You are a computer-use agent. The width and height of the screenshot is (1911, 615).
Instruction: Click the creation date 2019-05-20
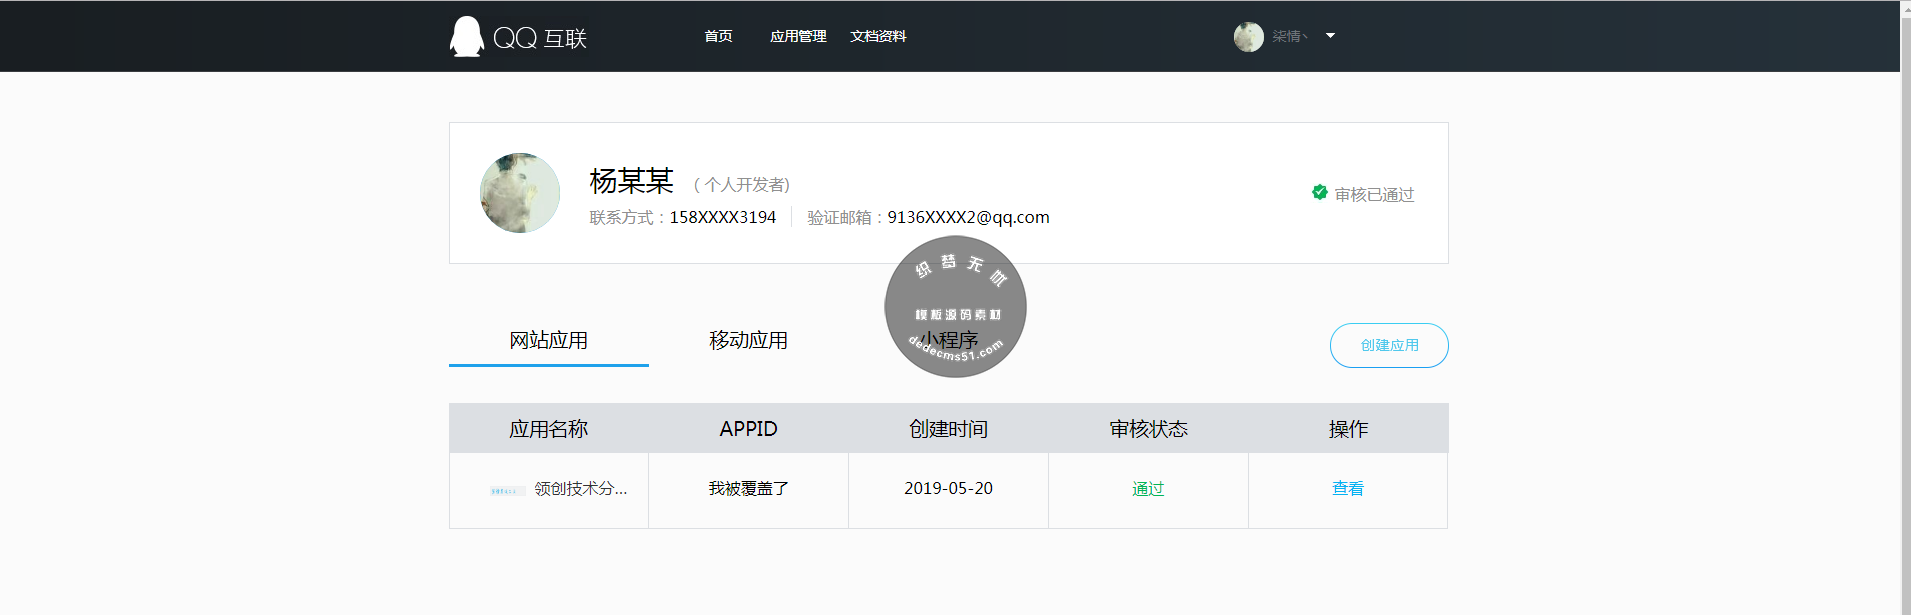point(948,489)
